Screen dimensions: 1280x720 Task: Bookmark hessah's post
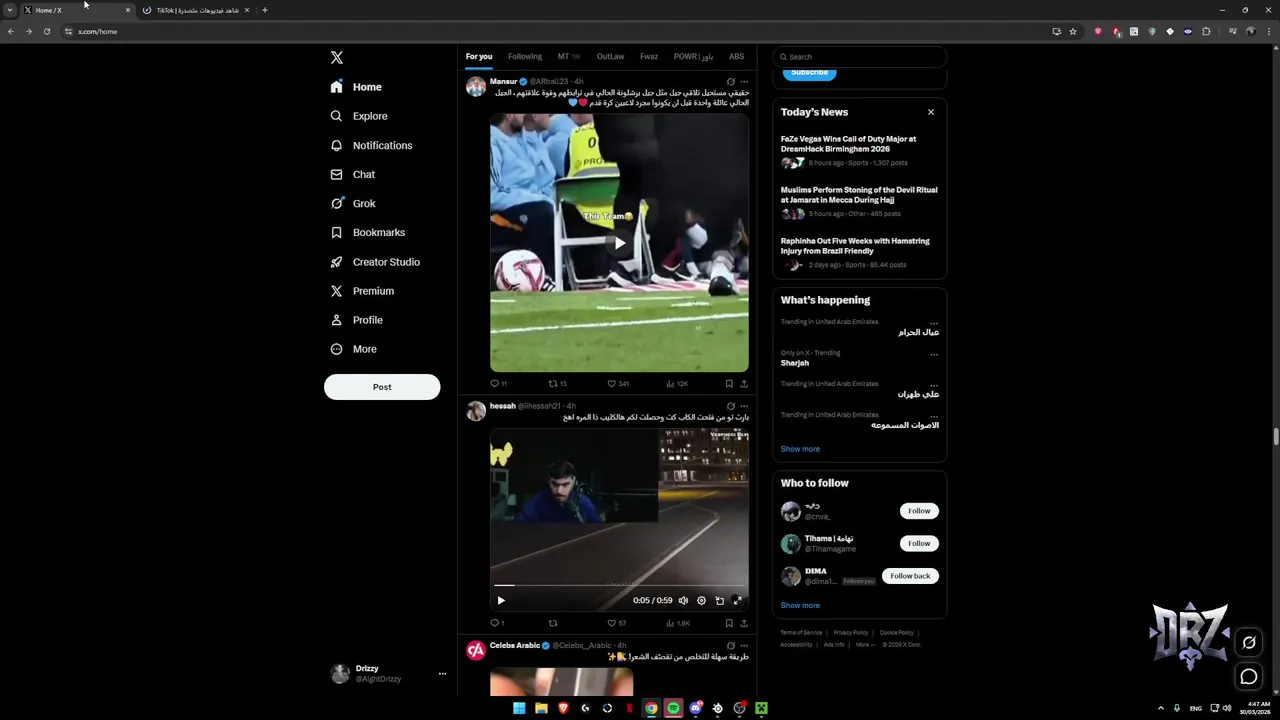coord(729,623)
